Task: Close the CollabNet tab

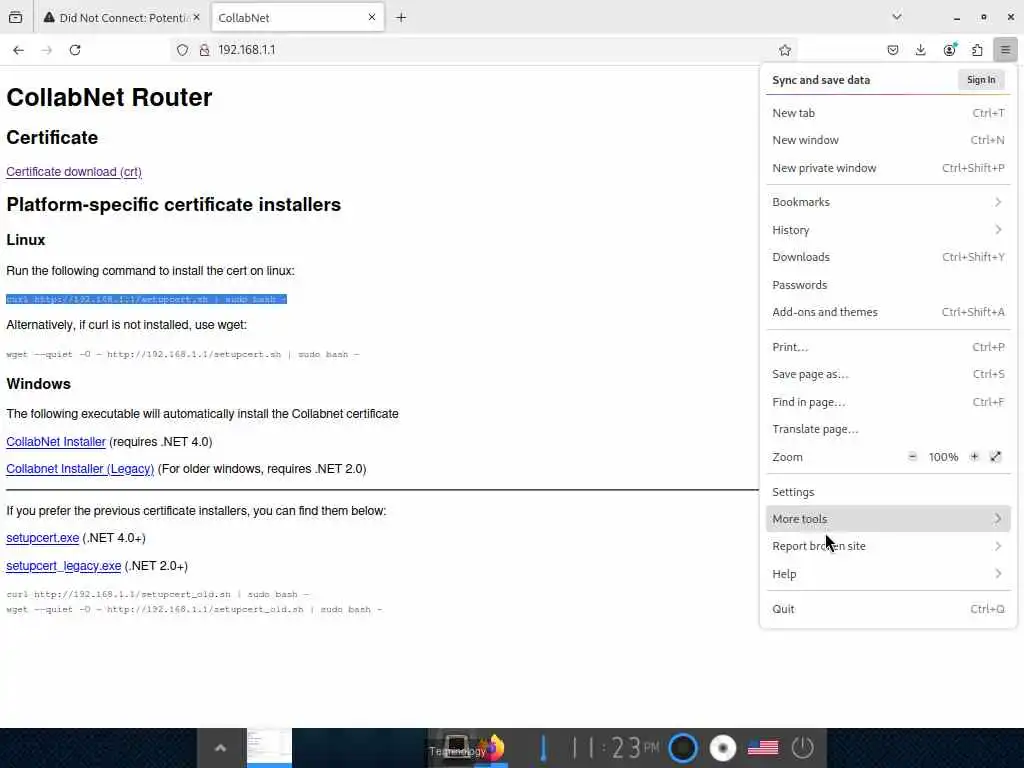Action: click(372, 17)
